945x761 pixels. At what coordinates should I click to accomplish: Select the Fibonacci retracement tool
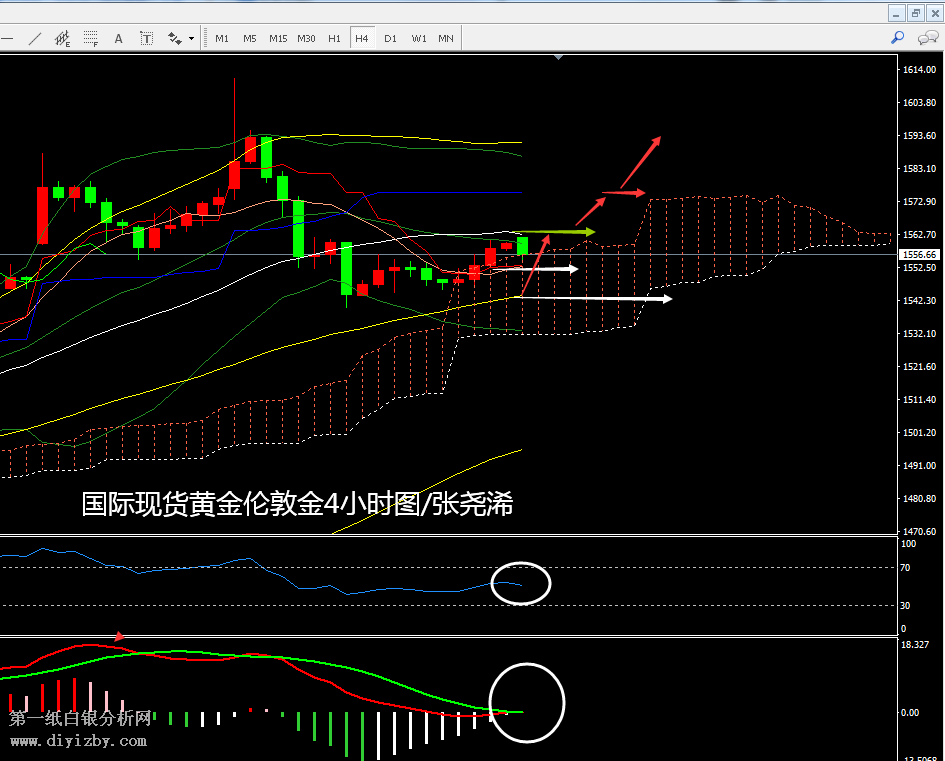click(x=91, y=39)
